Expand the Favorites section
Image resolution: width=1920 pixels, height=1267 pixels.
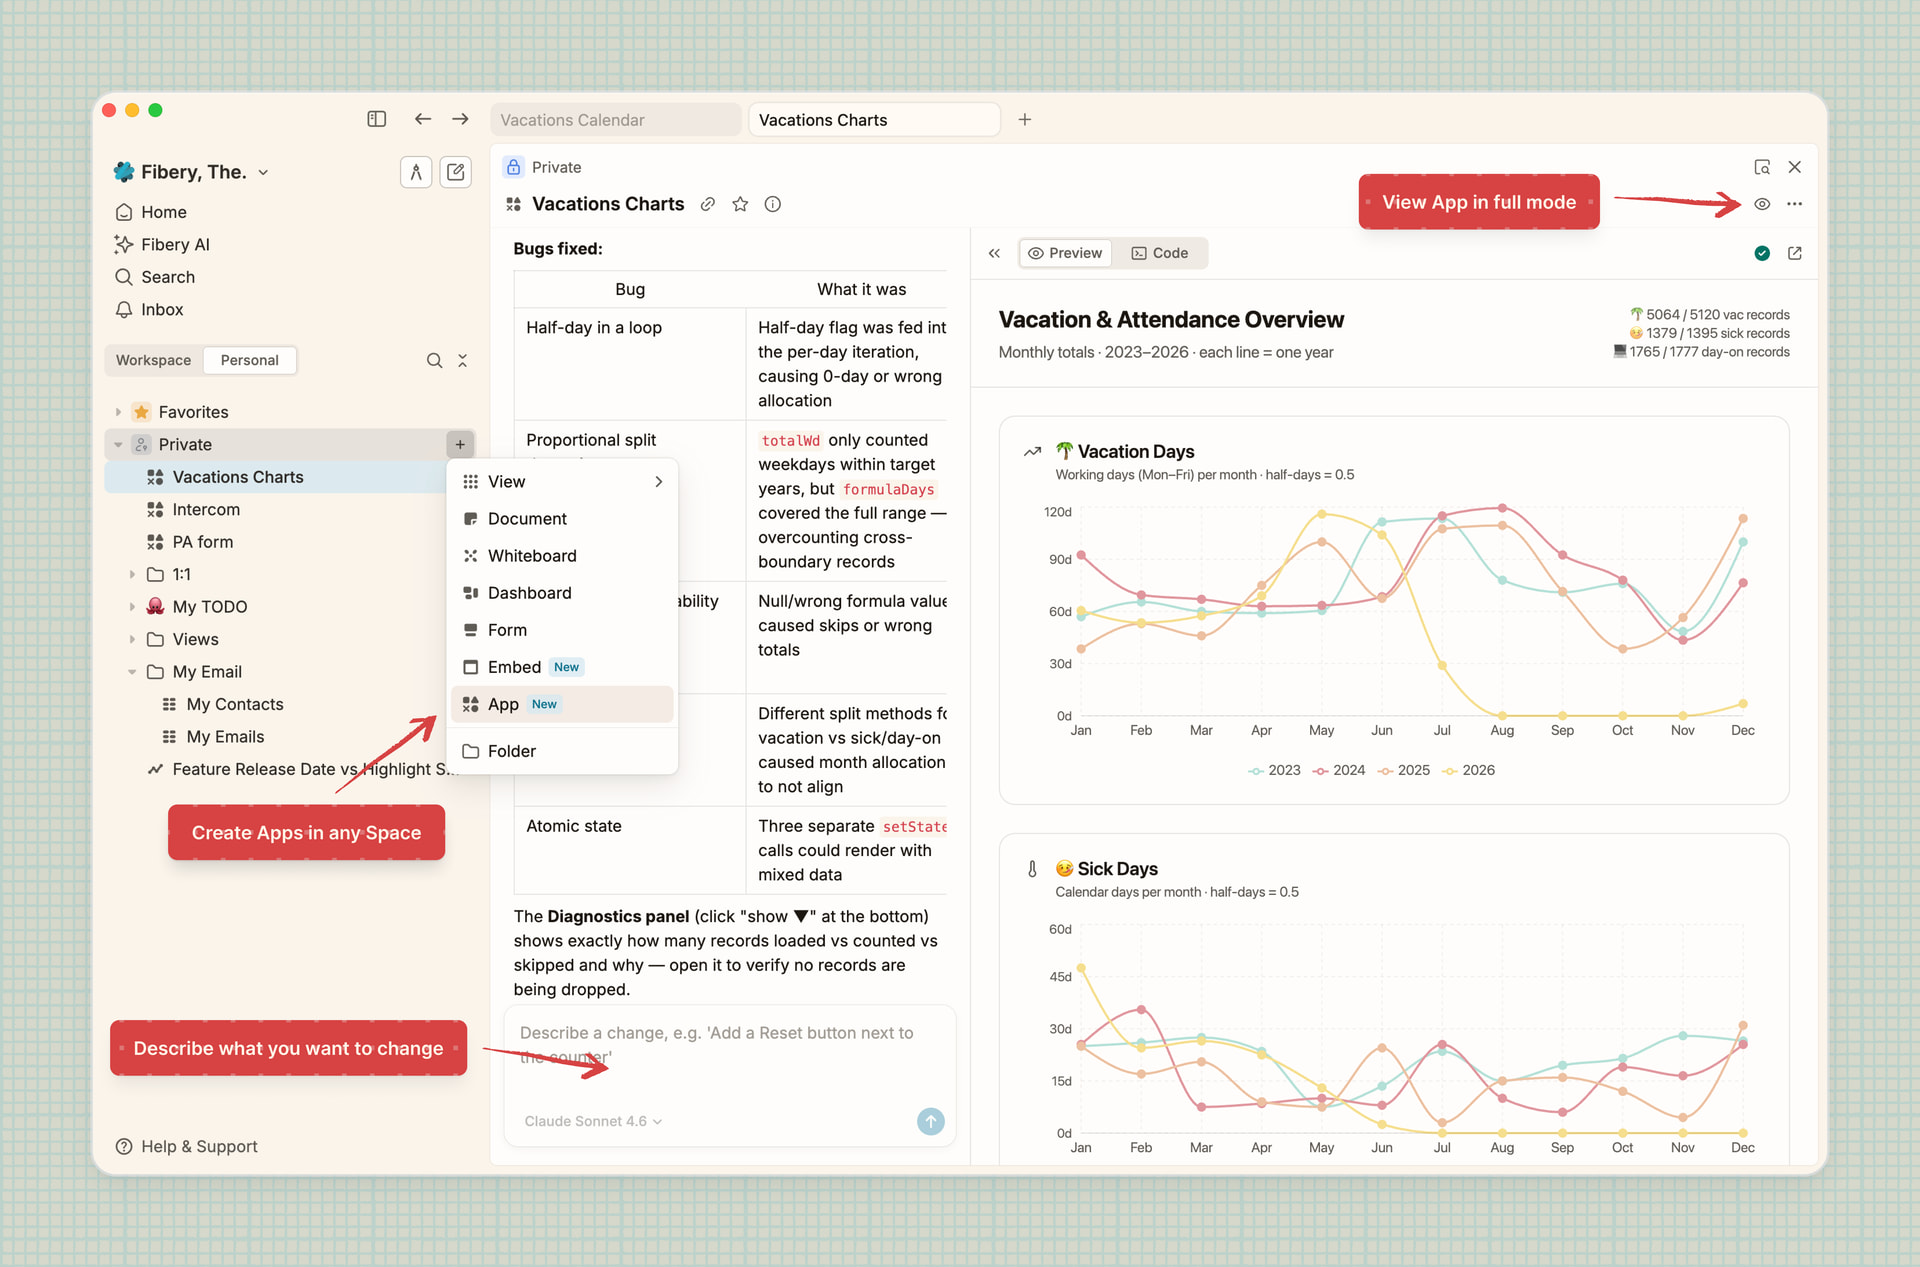[118, 412]
